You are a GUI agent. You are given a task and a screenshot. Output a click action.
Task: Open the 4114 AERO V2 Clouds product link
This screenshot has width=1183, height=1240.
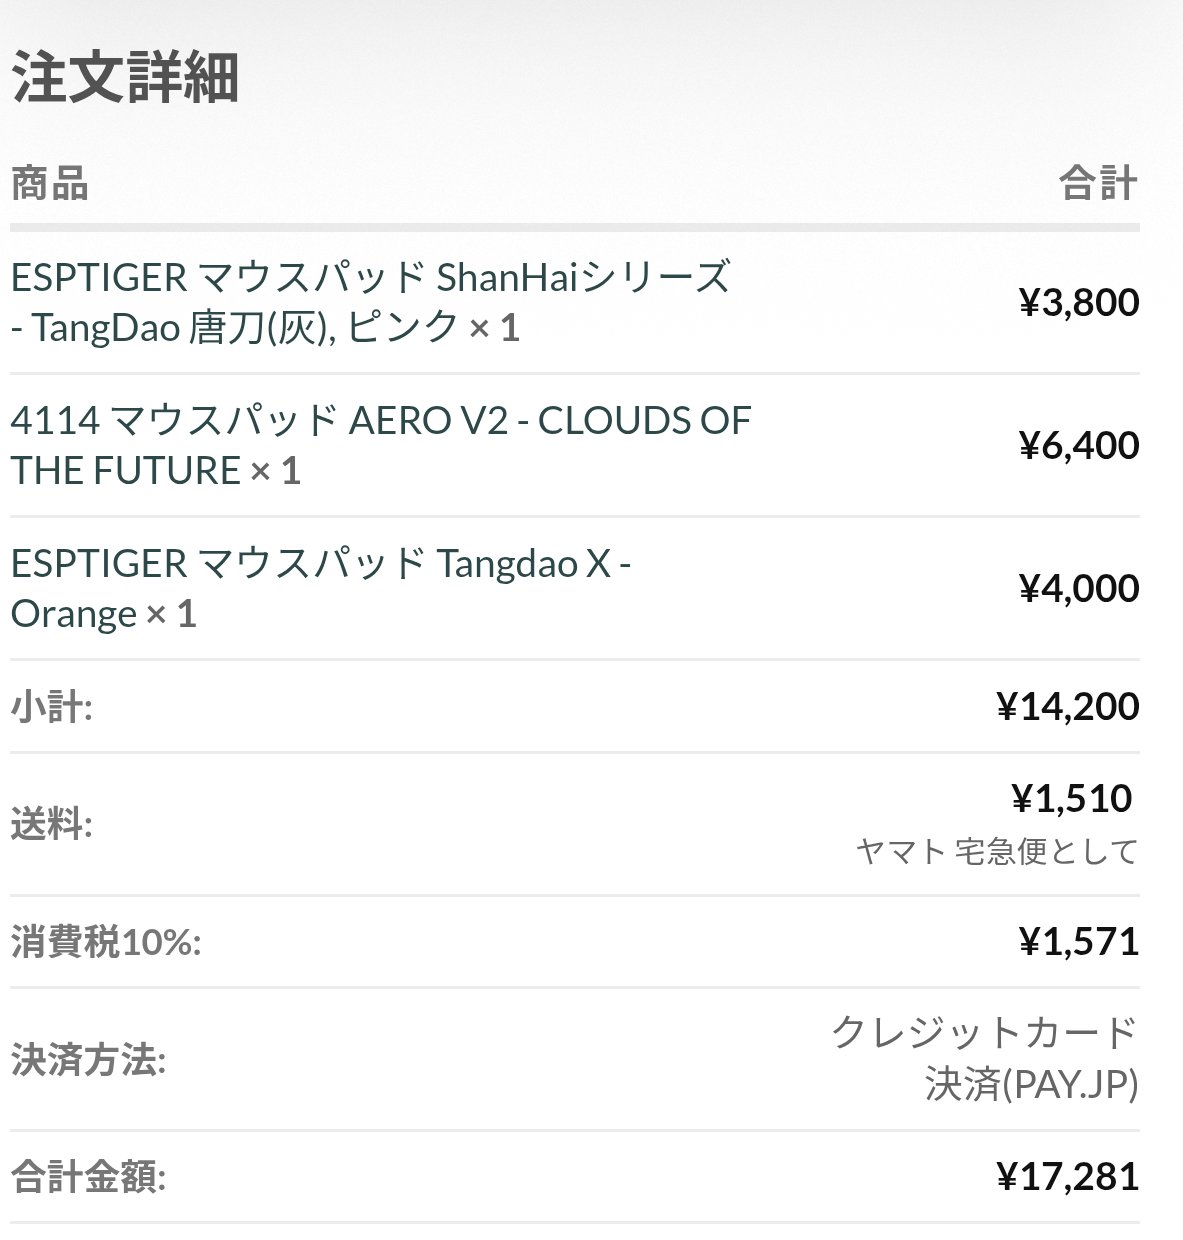(380, 445)
